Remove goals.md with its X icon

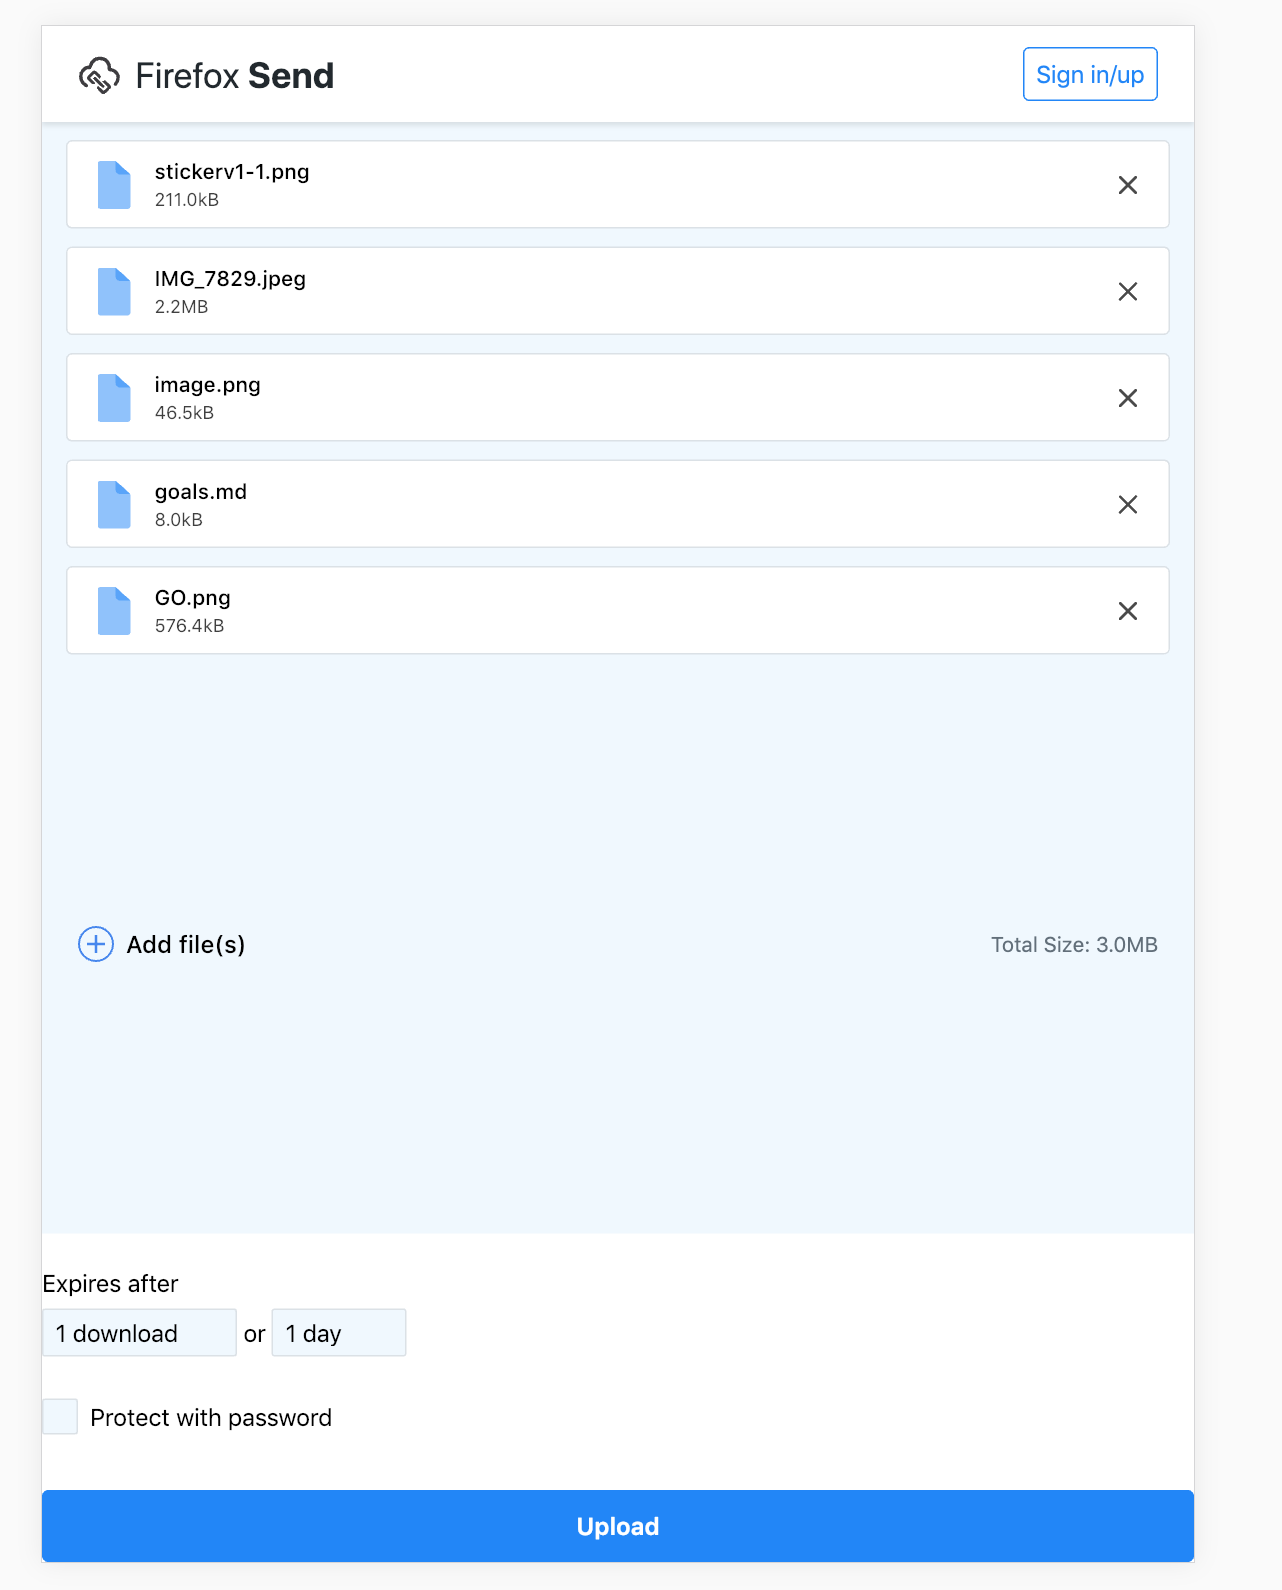[1127, 505]
